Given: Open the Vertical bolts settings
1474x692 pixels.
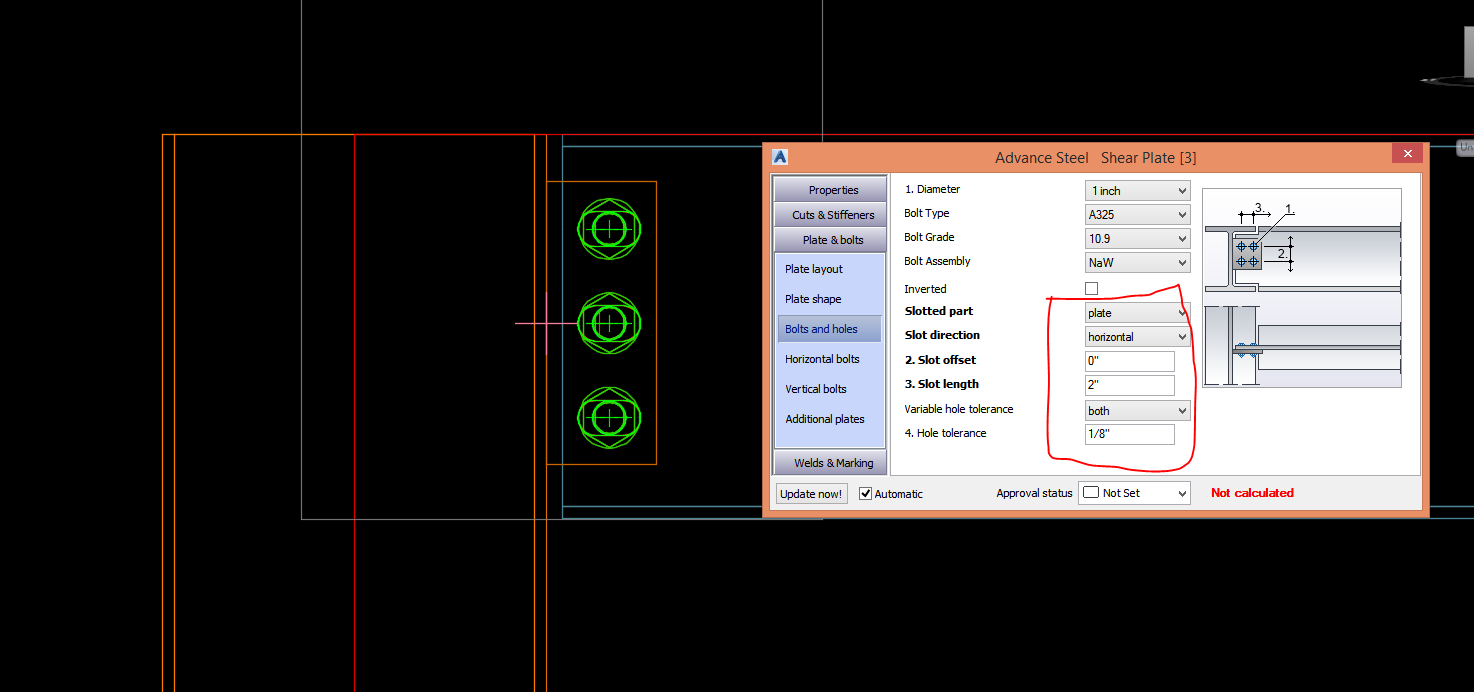Looking at the screenshot, I should (x=815, y=388).
